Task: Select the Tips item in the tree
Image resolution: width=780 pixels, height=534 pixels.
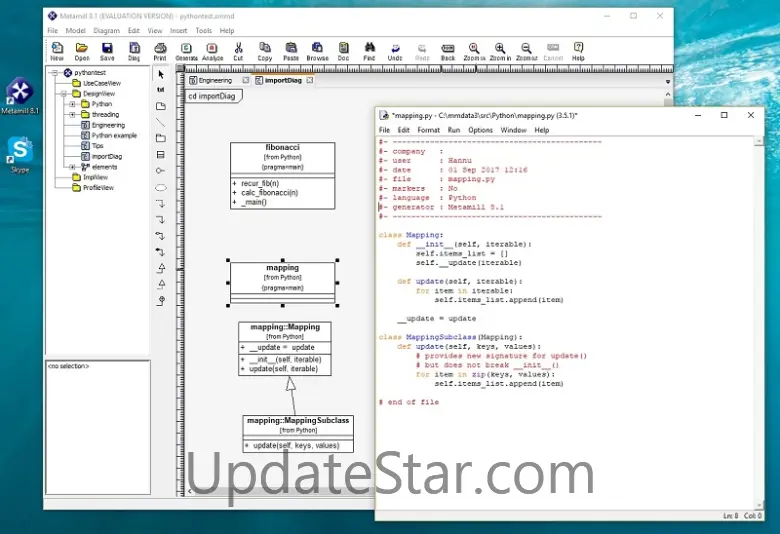Action: [98, 146]
